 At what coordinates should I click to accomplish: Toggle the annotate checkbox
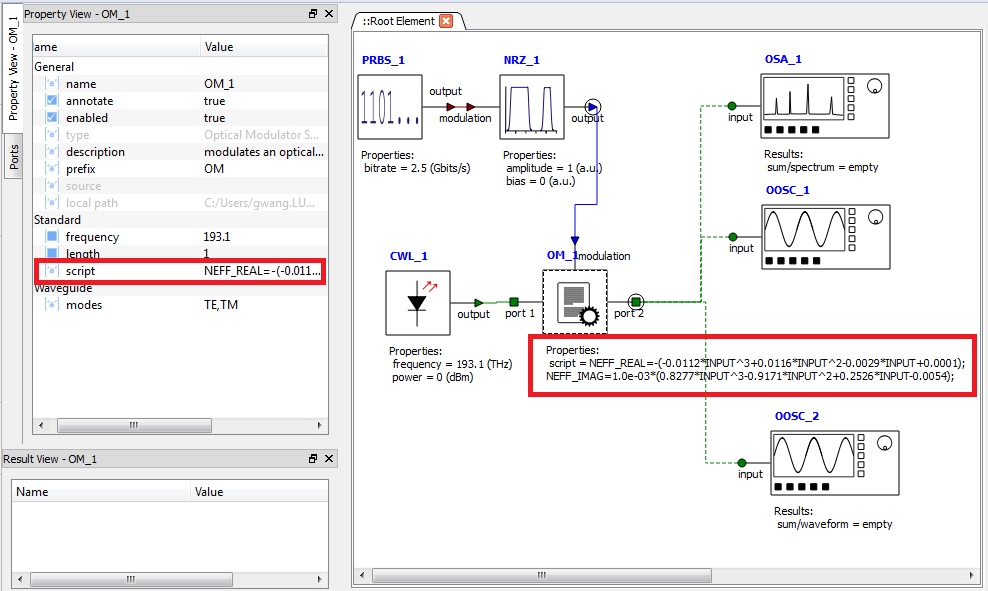(x=52, y=101)
